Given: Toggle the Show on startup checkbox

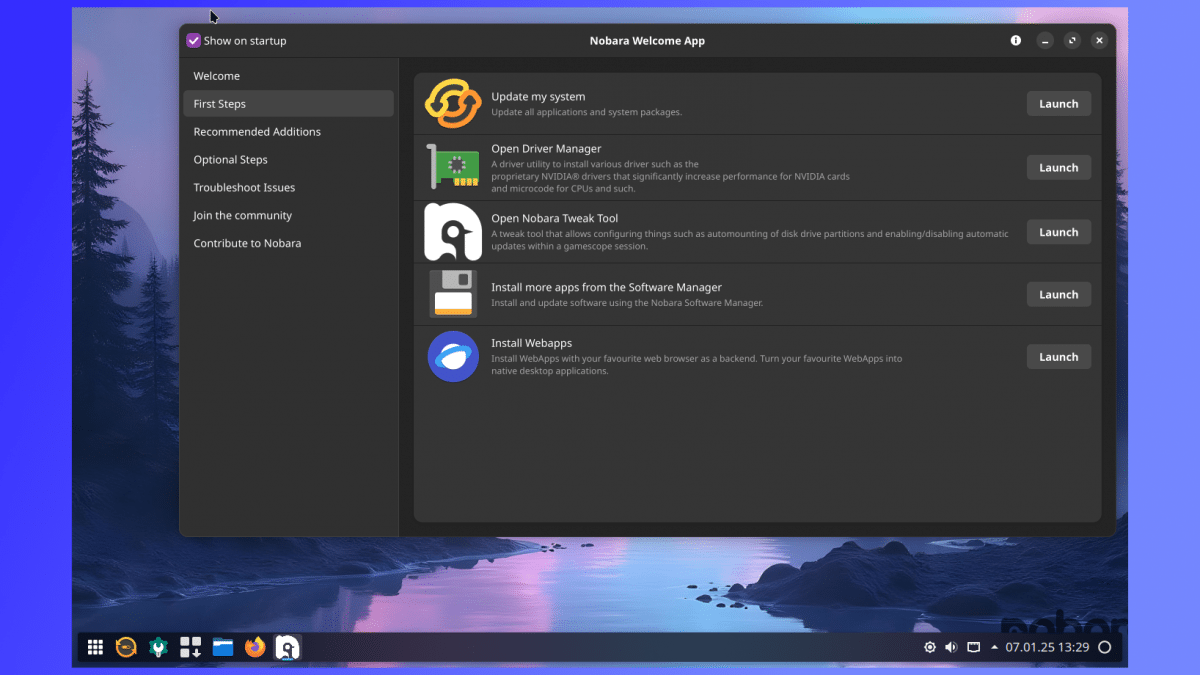Looking at the screenshot, I should coord(194,41).
